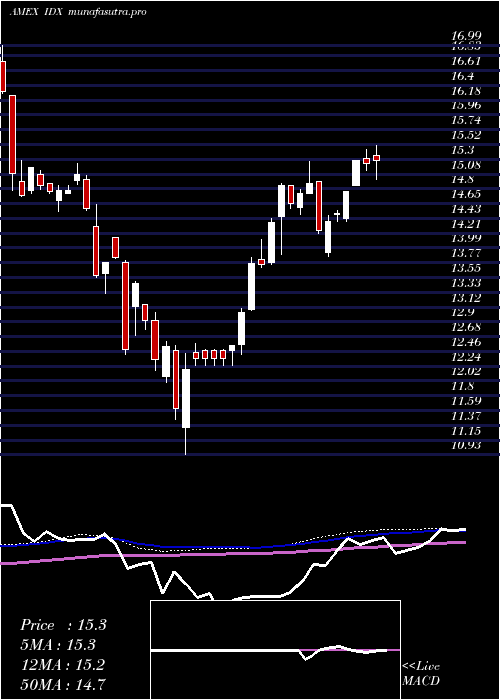Click the '12MA : 15.2' readout
This screenshot has height=700, width=500.
pyautogui.click(x=62, y=665)
